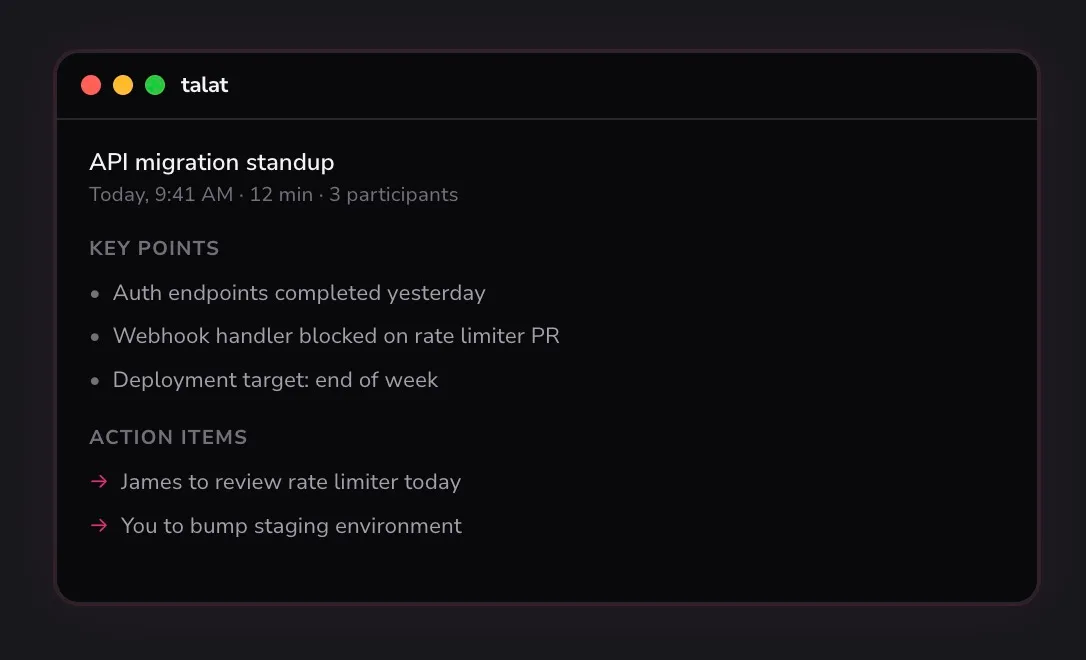The height and width of the screenshot is (660, 1086).
Task: Select the ACTION ITEMS section header
Action: pos(168,437)
